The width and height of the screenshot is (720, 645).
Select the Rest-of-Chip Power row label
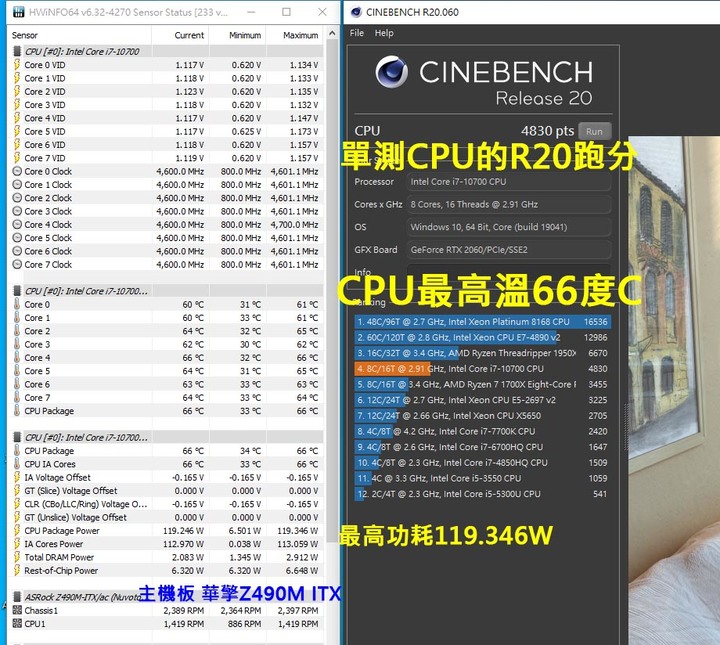[x=61, y=571]
